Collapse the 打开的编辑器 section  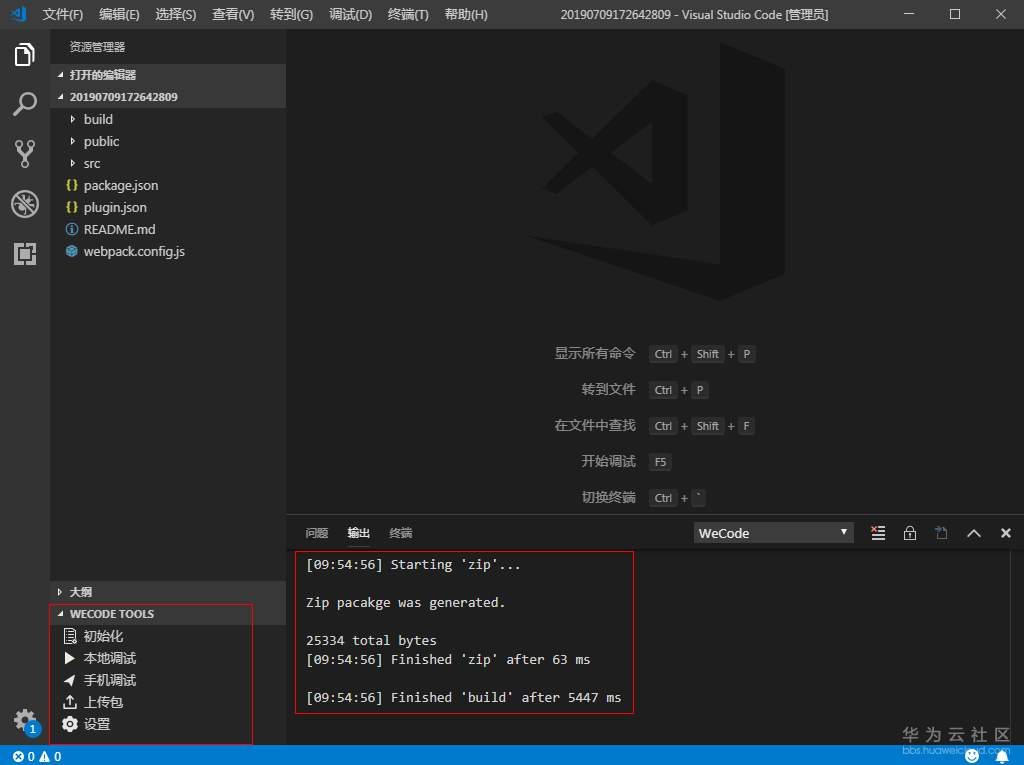pyautogui.click(x=168, y=74)
